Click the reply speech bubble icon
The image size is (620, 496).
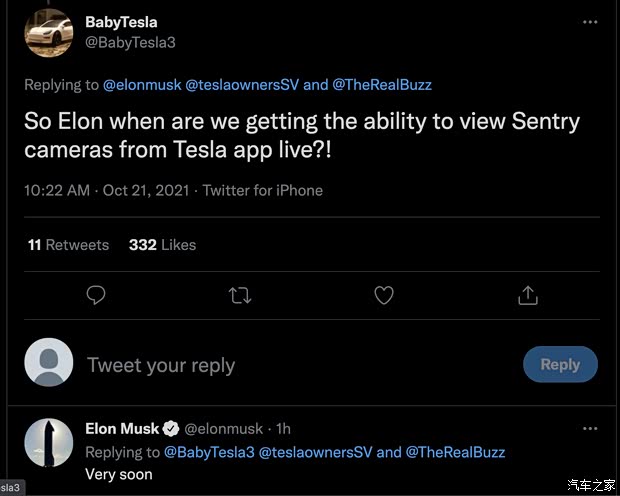[96, 295]
